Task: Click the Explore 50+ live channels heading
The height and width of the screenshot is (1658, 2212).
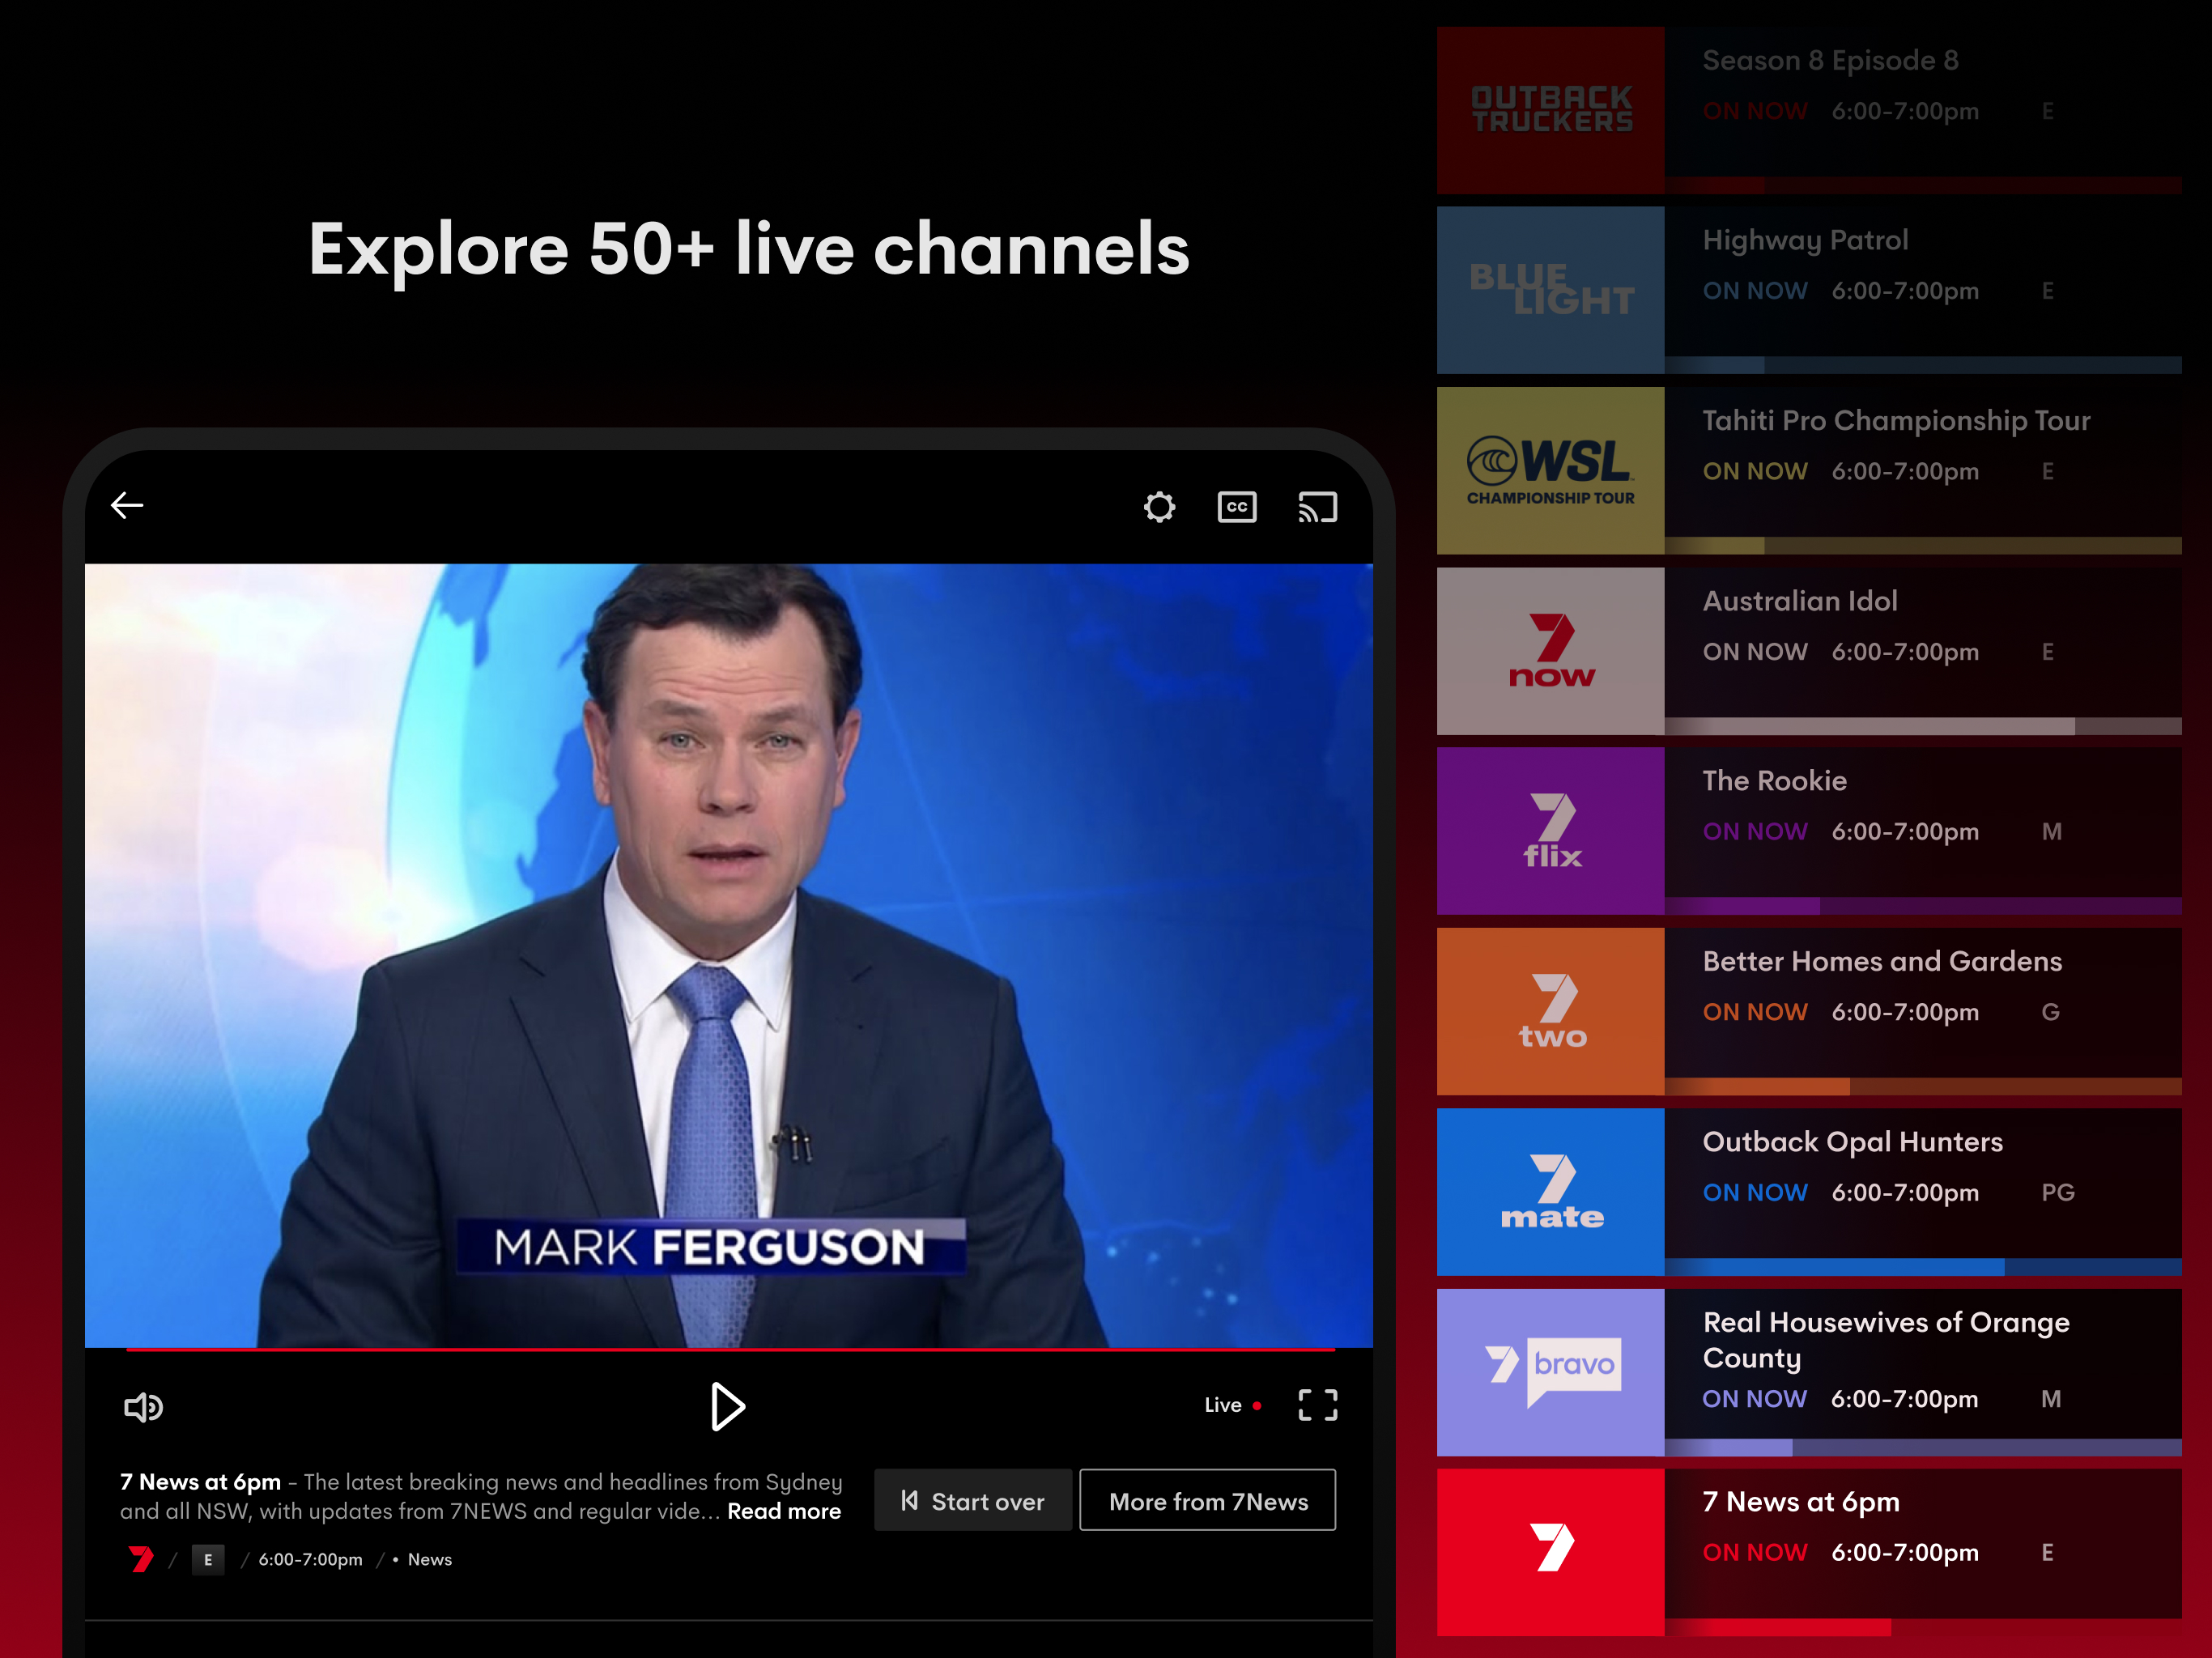Action: [749, 249]
